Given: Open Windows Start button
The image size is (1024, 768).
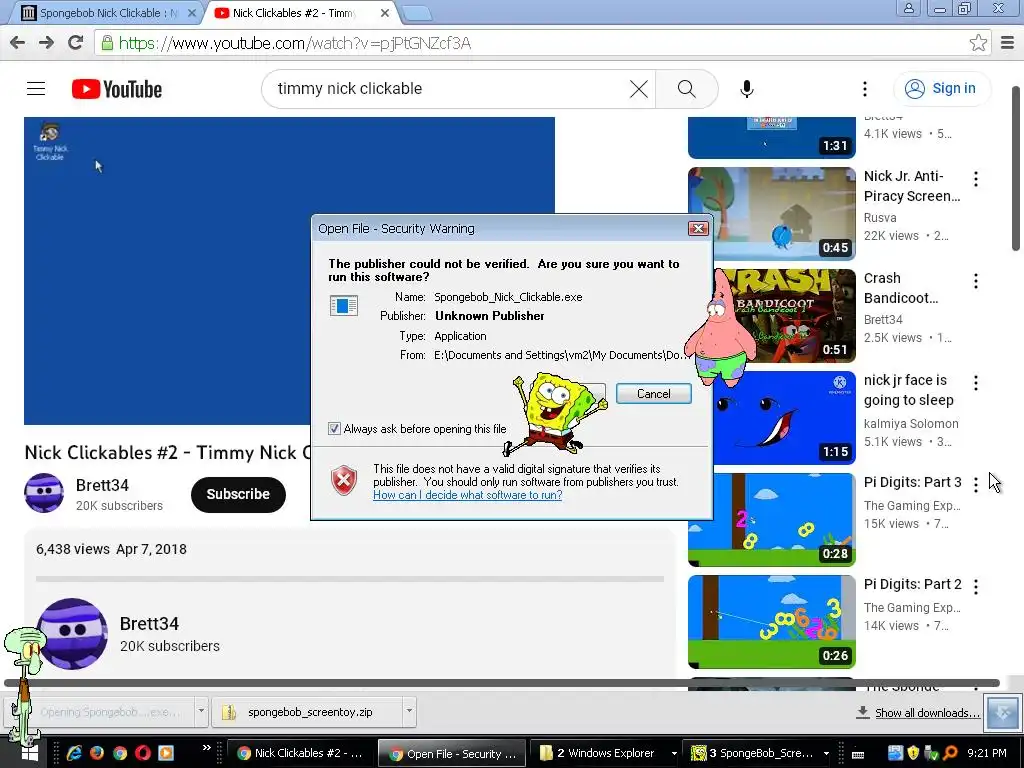Looking at the screenshot, I should [x=29, y=754].
